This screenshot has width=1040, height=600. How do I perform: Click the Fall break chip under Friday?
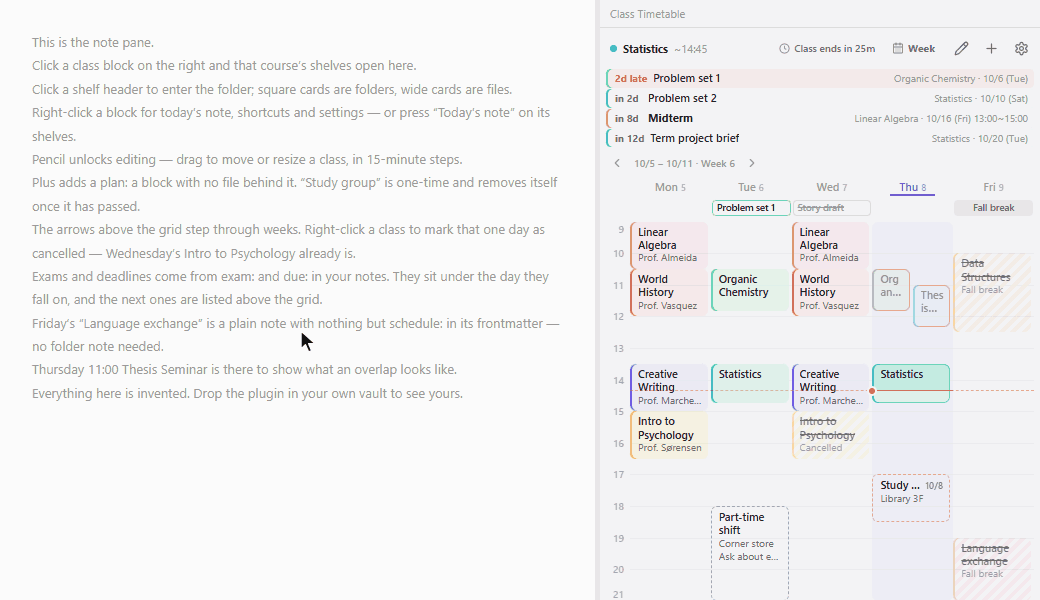(993, 208)
